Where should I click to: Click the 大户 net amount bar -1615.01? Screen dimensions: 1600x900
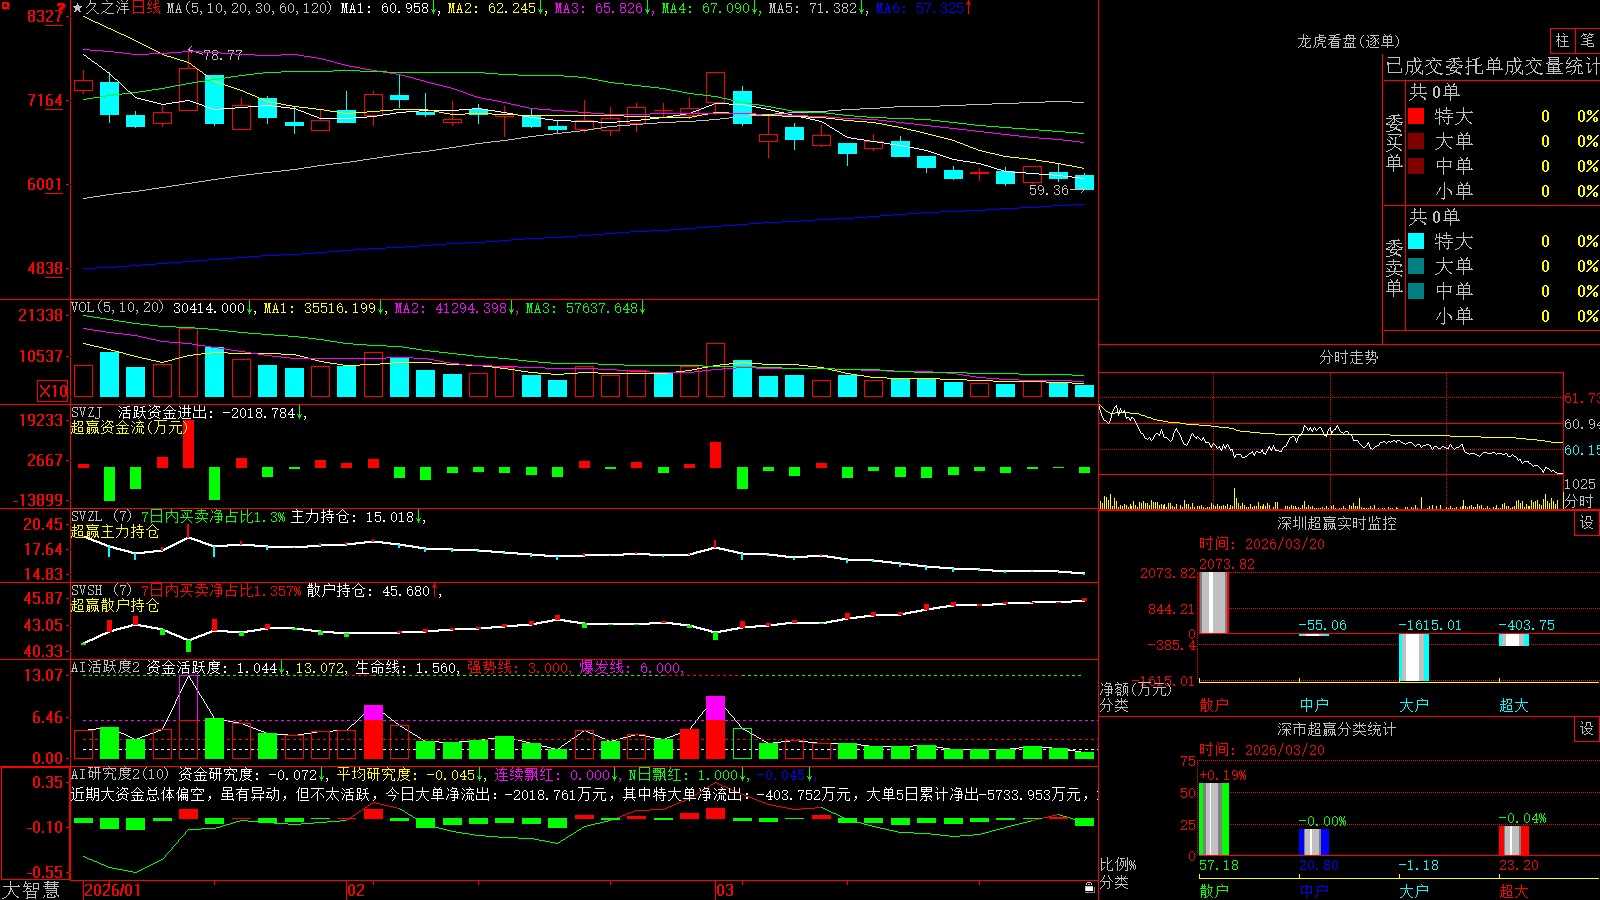pos(1413,657)
